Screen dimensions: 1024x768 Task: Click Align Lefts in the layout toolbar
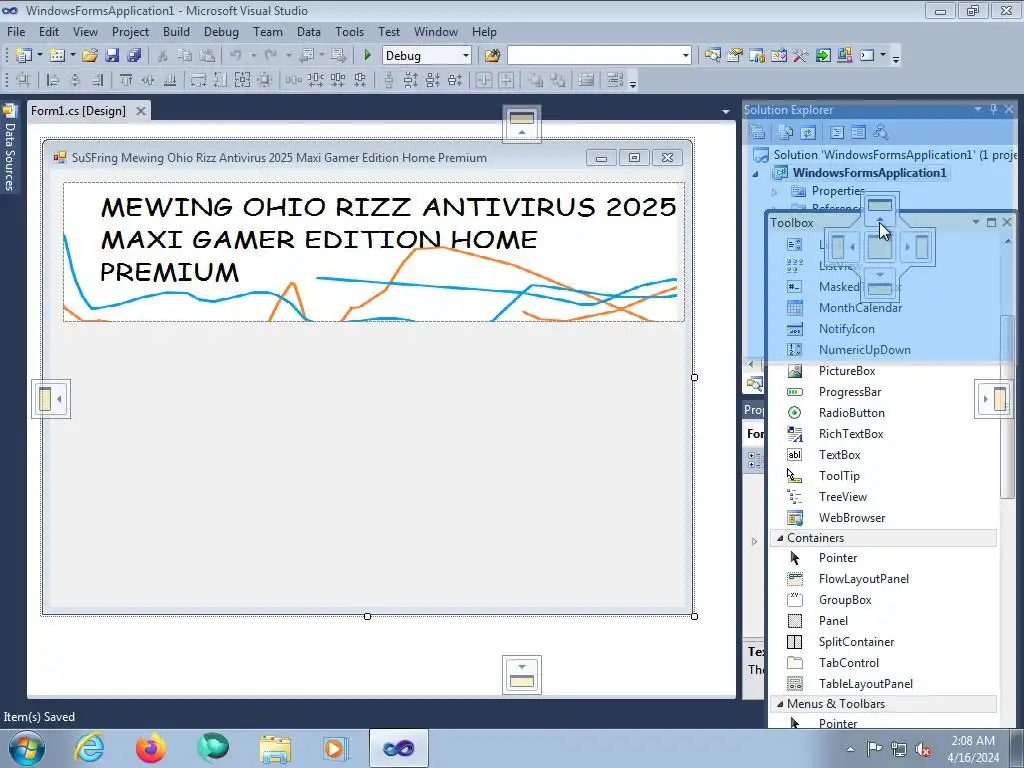click(x=53, y=80)
